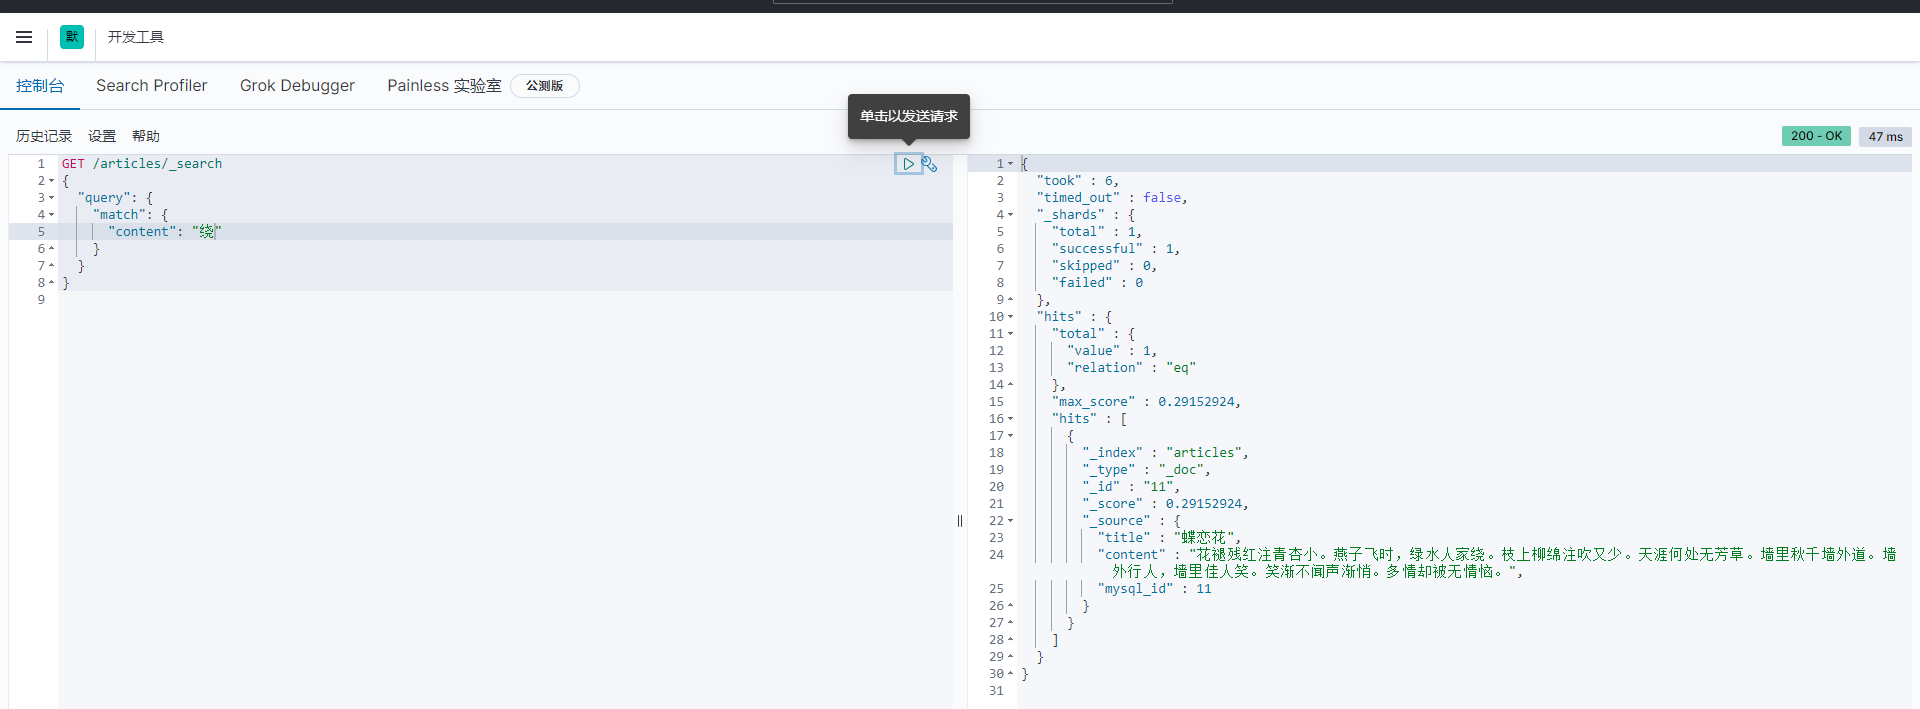The image size is (1920, 709).
Task: Click the 开发工具 breadcrumb
Action: pos(136,37)
